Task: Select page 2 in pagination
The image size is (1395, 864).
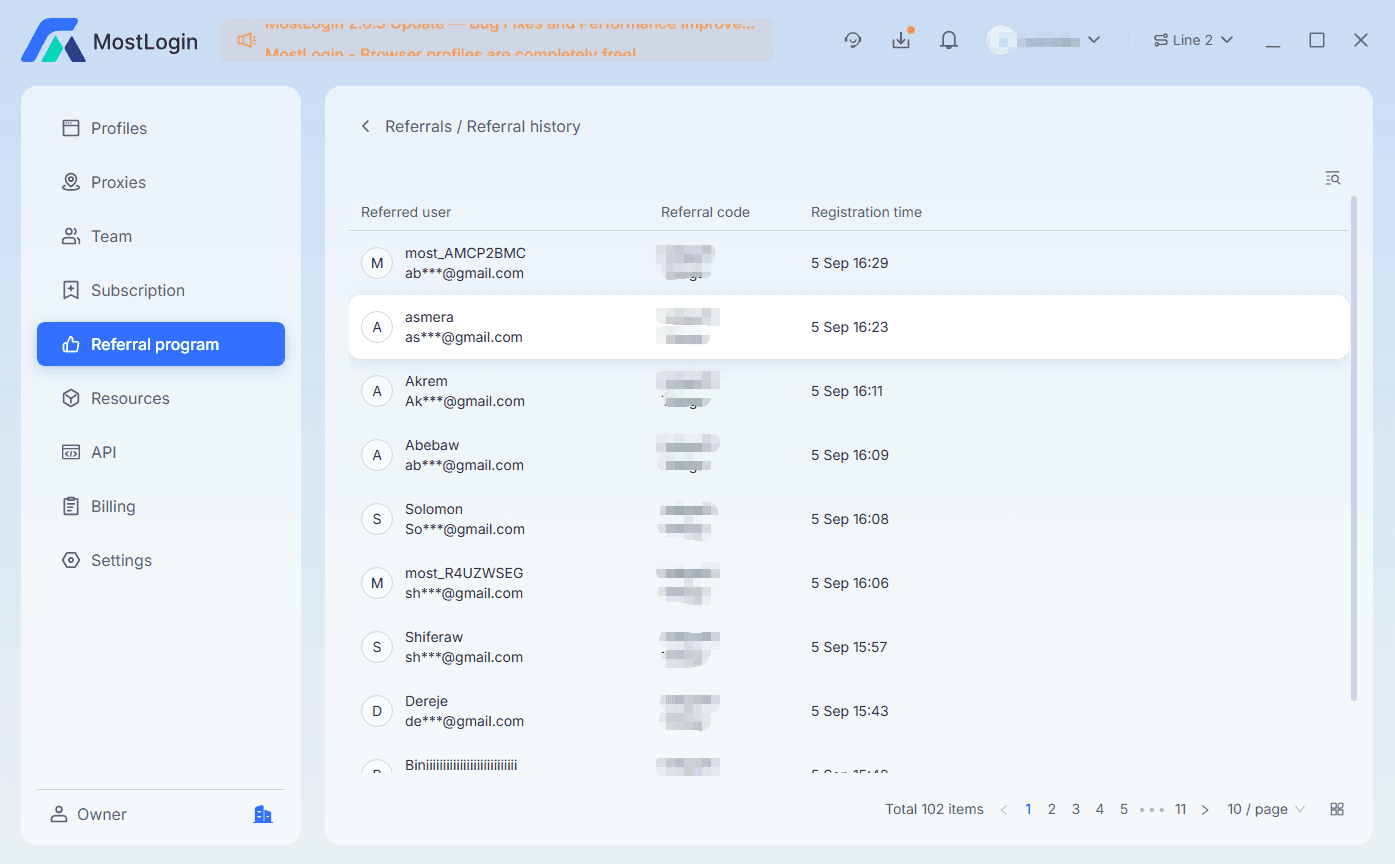Action: pyautogui.click(x=1052, y=809)
